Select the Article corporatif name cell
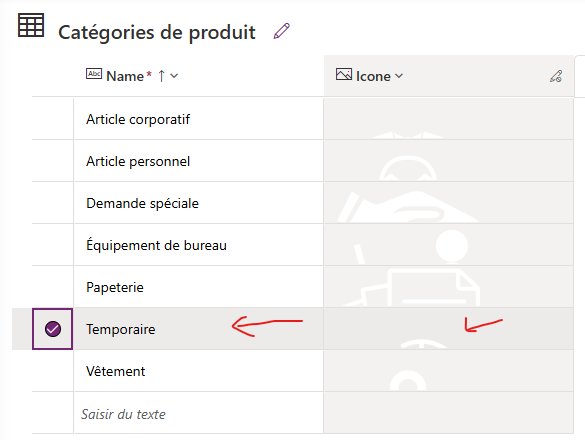 click(x=198, y=119)
